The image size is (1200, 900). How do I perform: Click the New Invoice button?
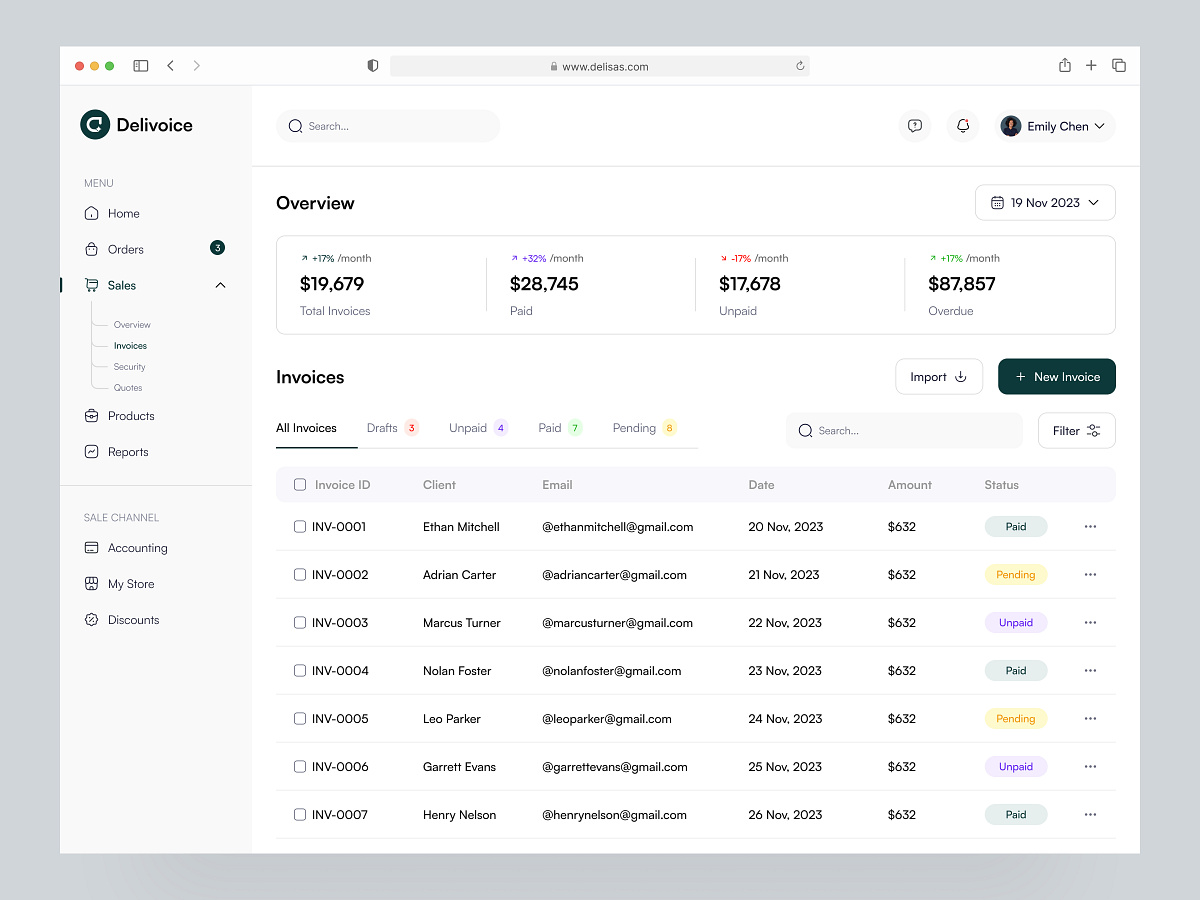coord(1056,376)
